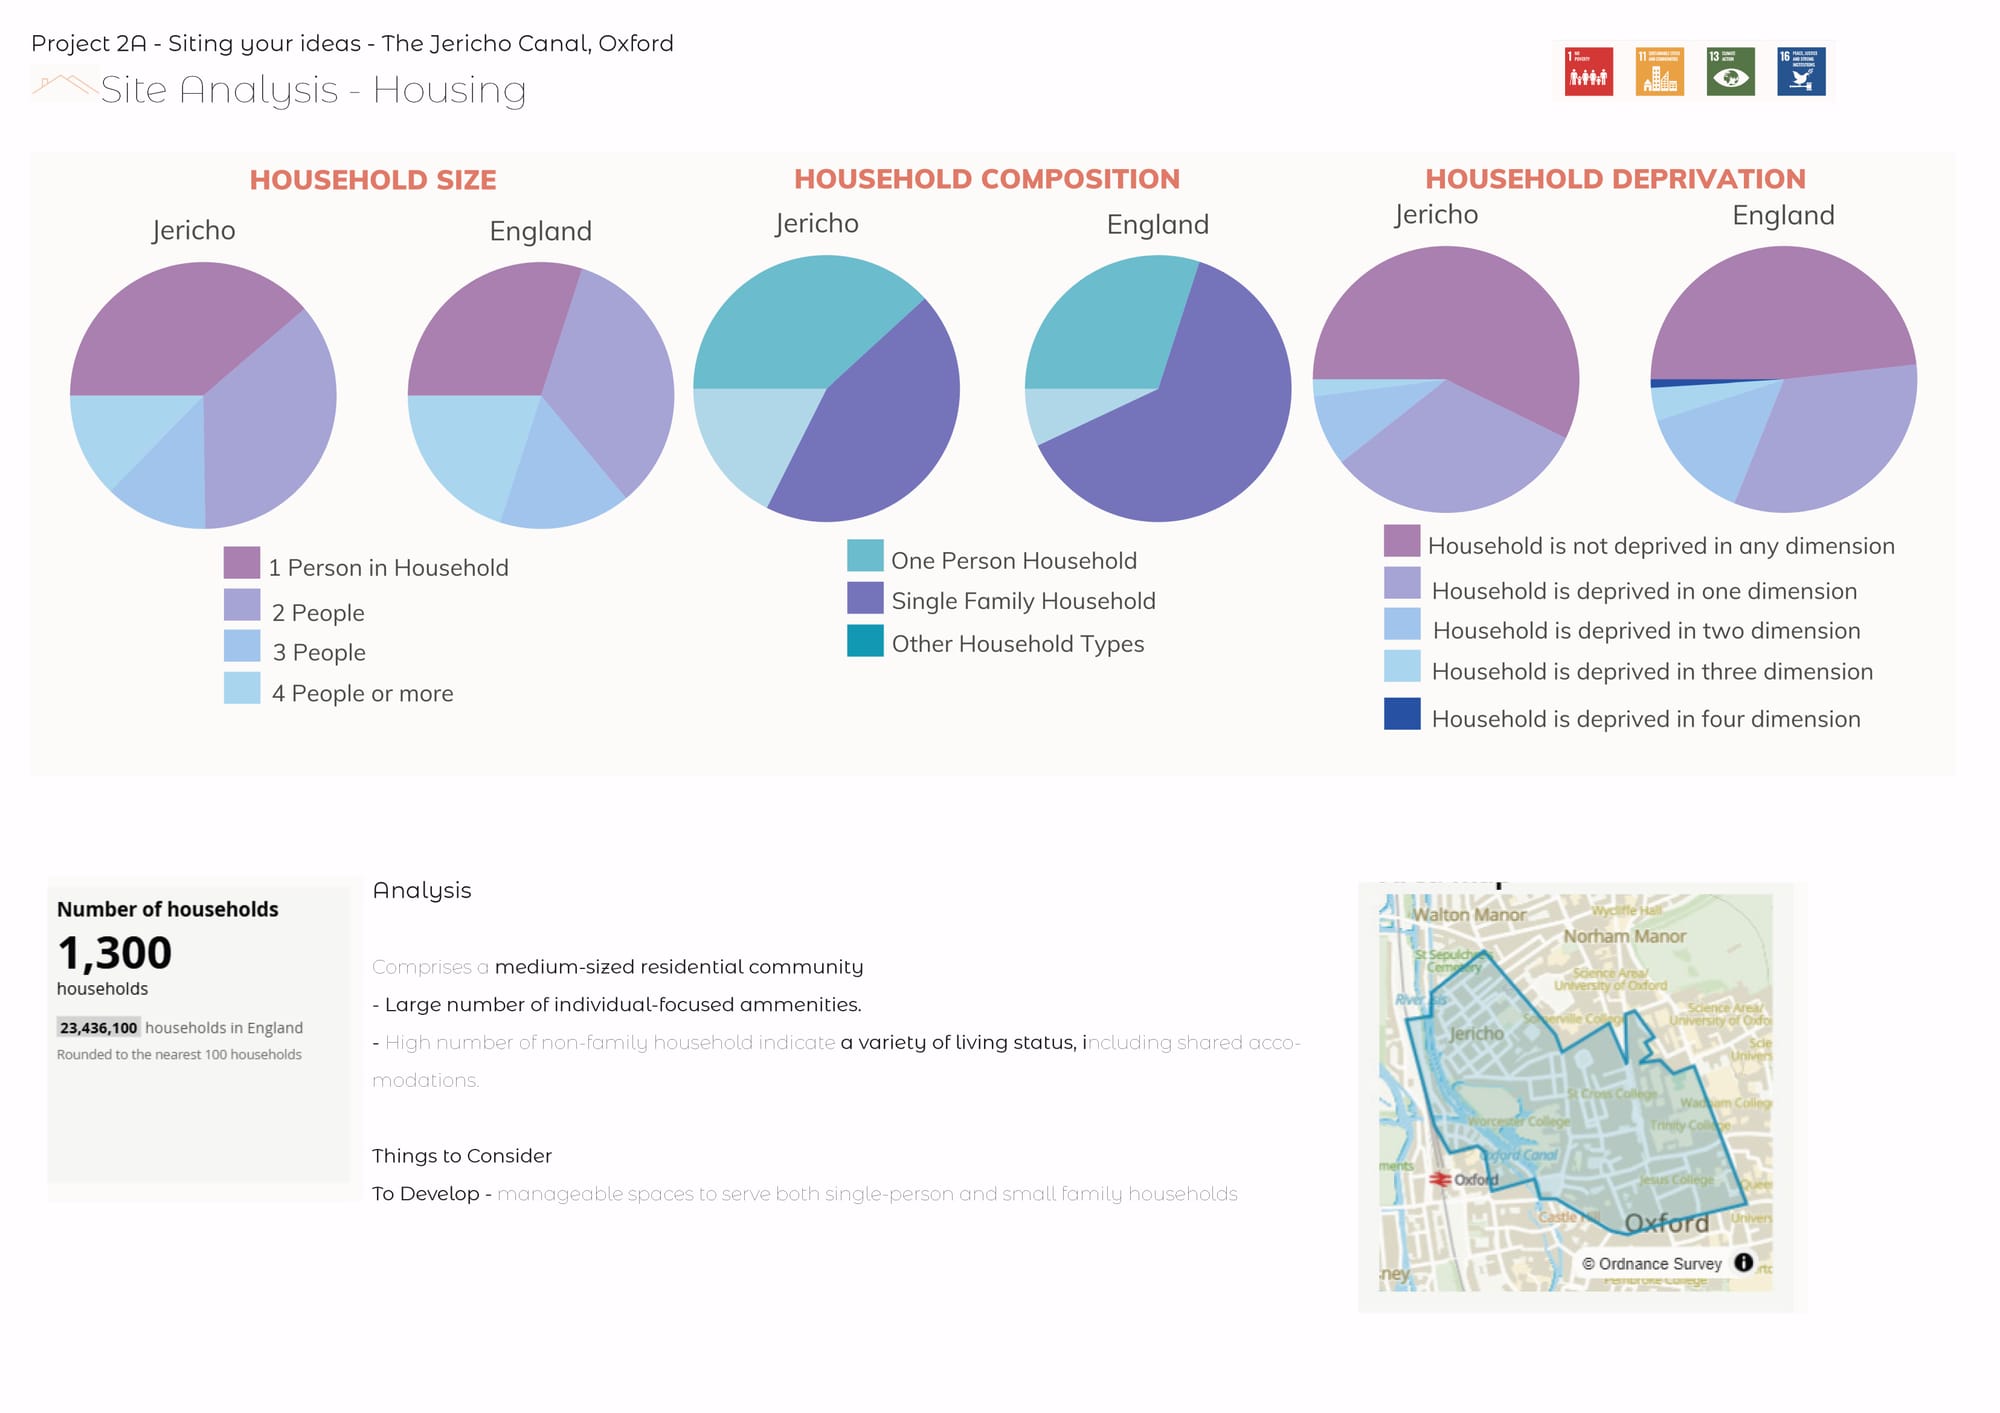The height and width of the screenshot is (1413, 2000).
Task: Click the Oxford railway station symbol on map
Action: [1440, 1180]
